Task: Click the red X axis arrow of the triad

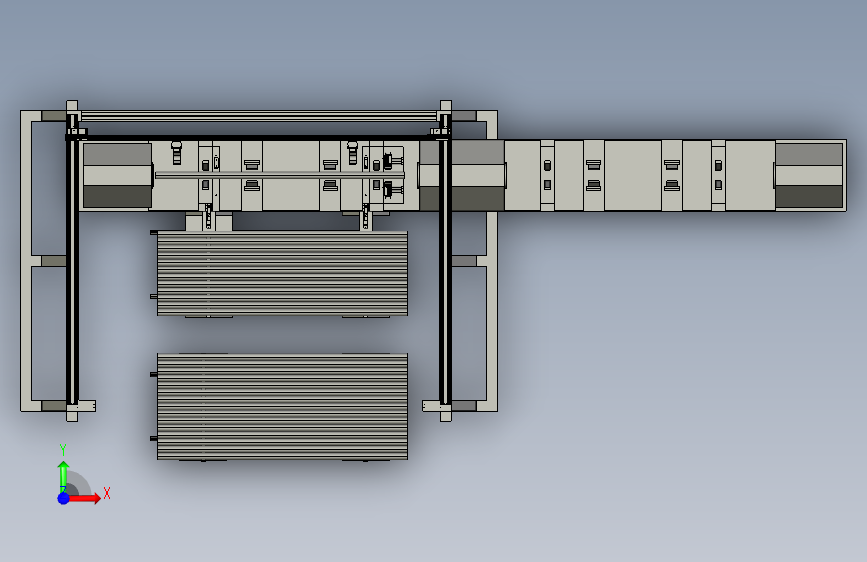Action: [84, 498]
